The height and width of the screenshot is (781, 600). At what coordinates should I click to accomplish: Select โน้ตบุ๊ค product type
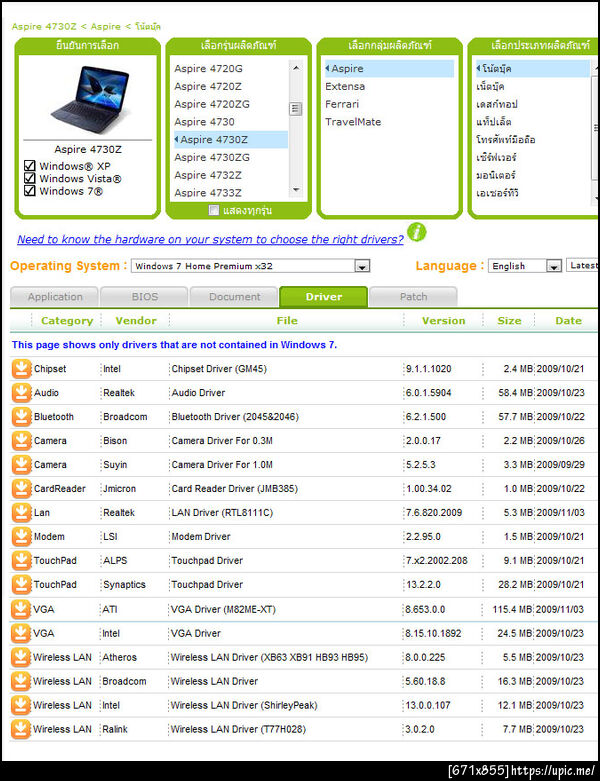(x=532, y=69)
